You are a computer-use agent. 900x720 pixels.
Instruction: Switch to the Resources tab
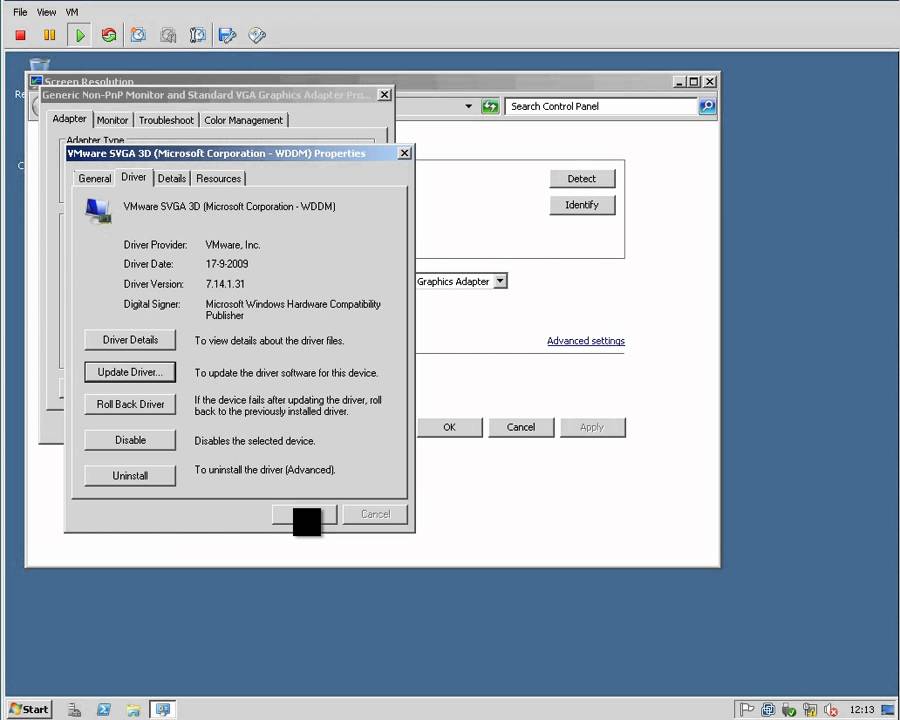(x=218, y=179)
